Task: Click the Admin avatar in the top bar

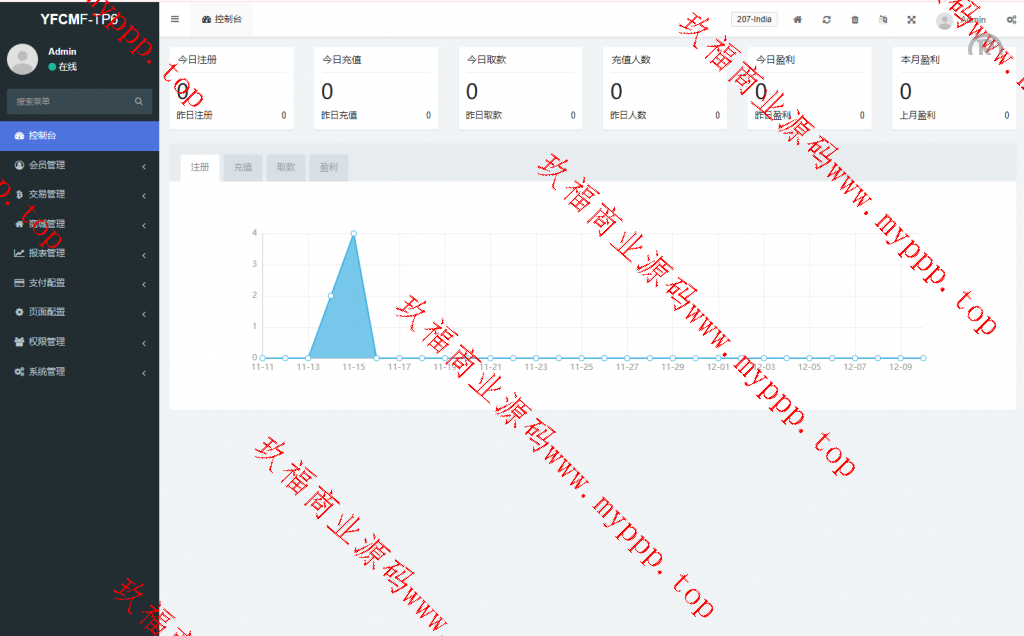Action: 944,20
